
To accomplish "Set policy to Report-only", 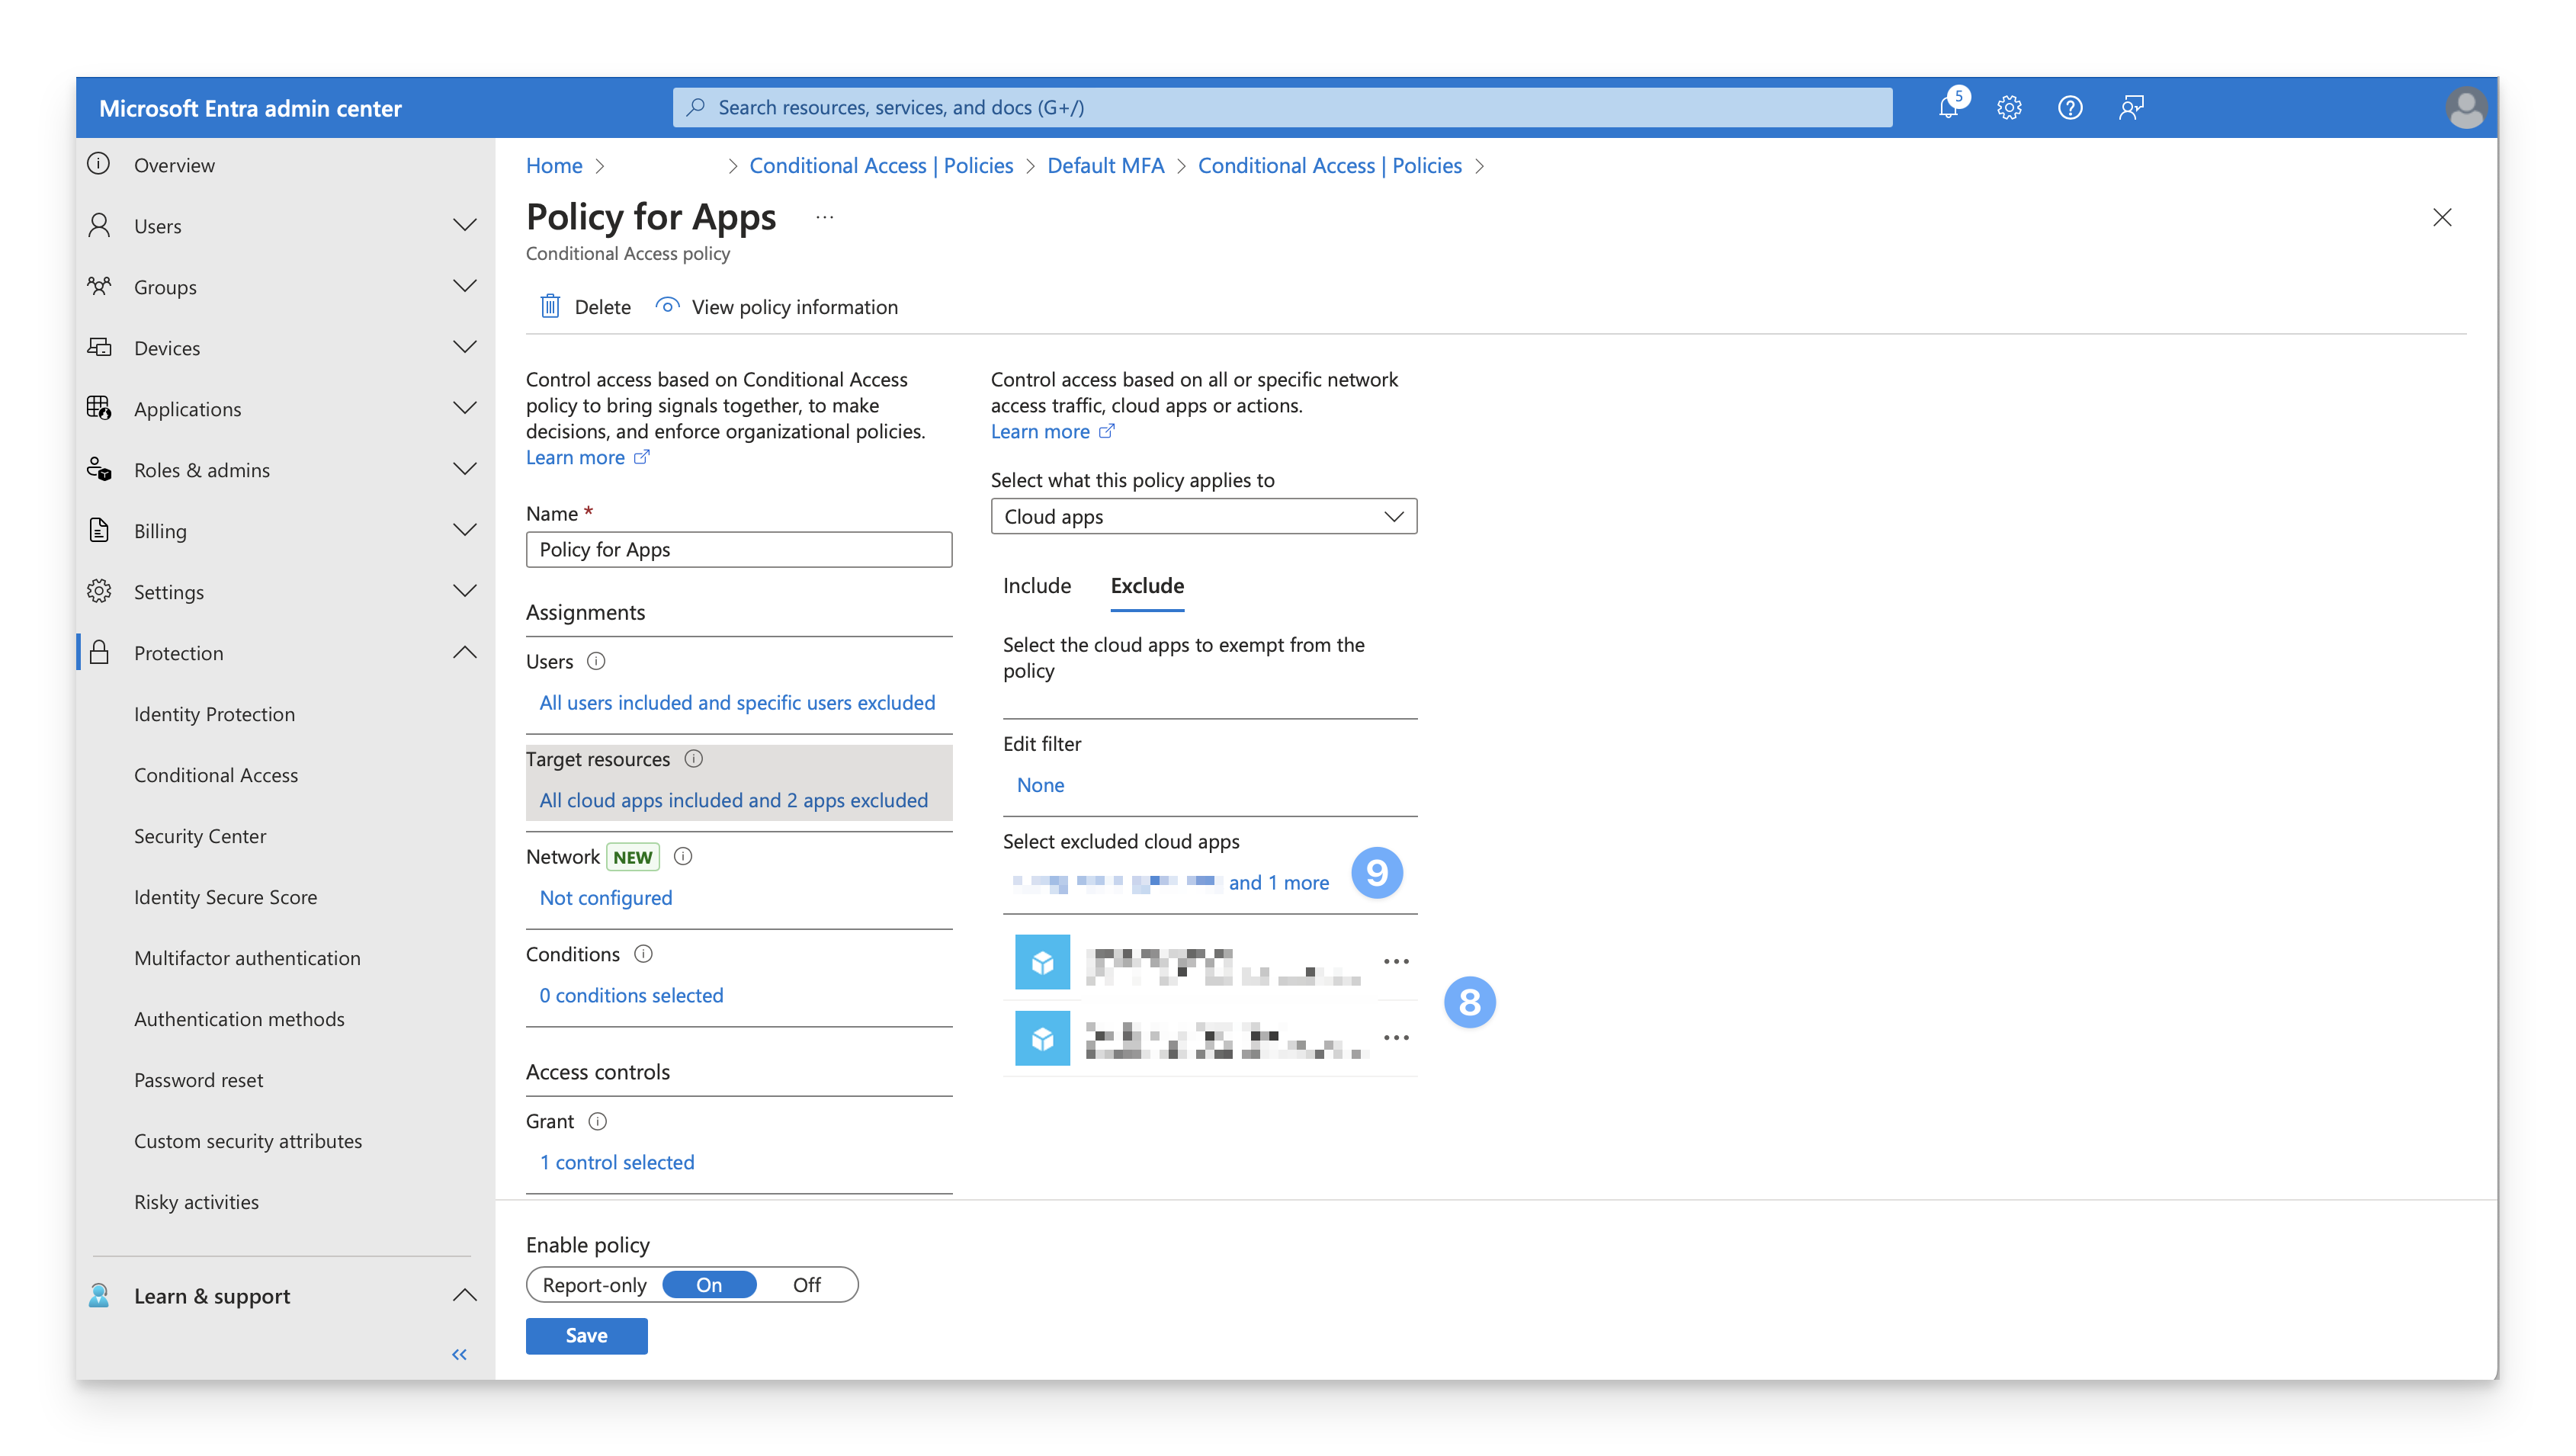I will (594, 1285).
